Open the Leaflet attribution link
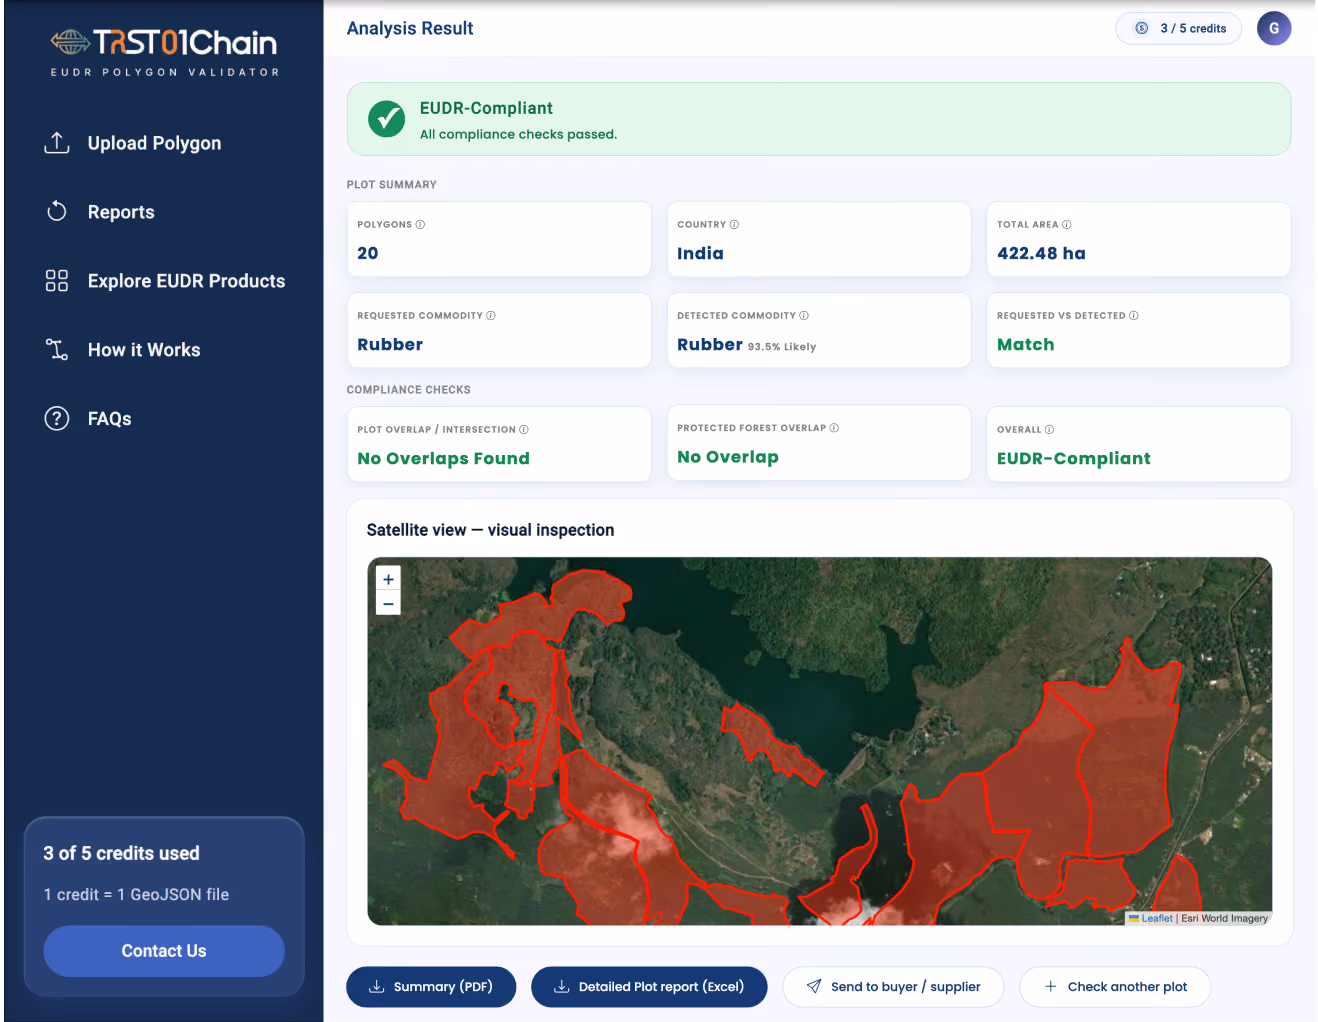Image resolution: width=1318 pixels, height=1022 pixels. [x=1157, y=918]
